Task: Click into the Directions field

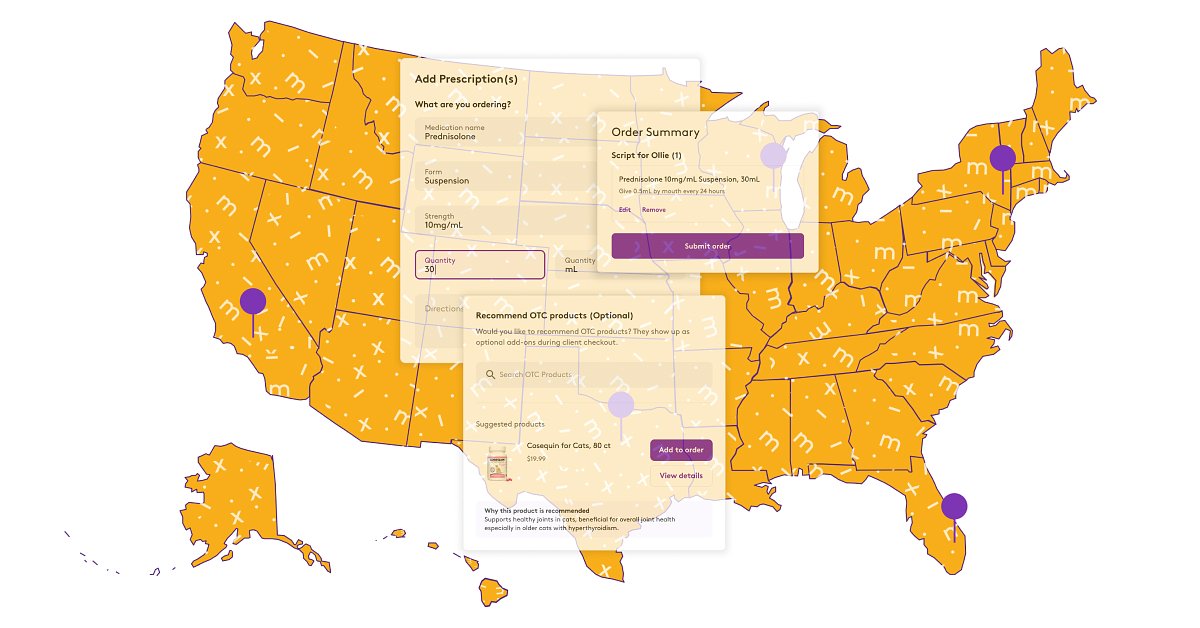Action: click(440, 309)
